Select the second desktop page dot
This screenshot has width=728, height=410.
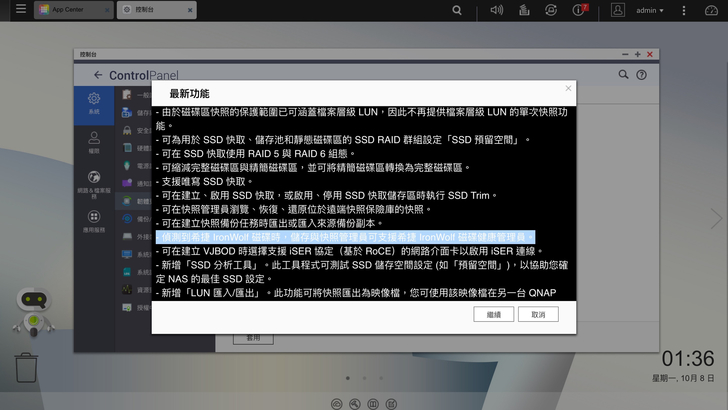(x=364, y=378)
